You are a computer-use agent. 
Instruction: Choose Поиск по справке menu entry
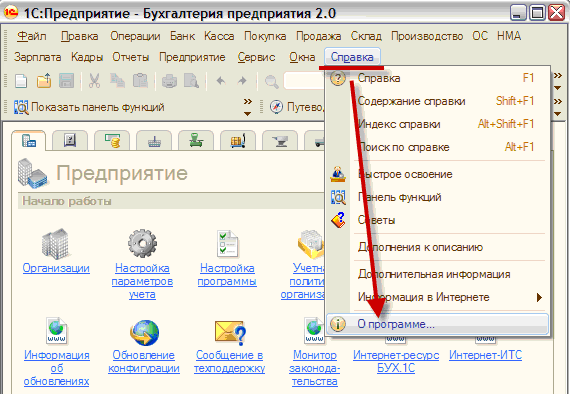click(437, 147)
